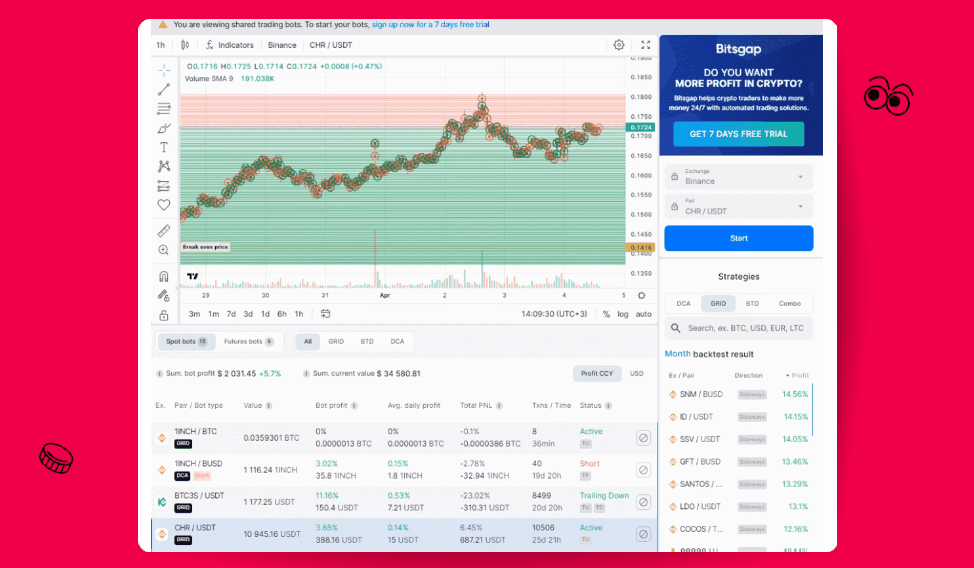Open the prediction and measurement tools
The height and width of the screenshot is (568, 974).
164,185
